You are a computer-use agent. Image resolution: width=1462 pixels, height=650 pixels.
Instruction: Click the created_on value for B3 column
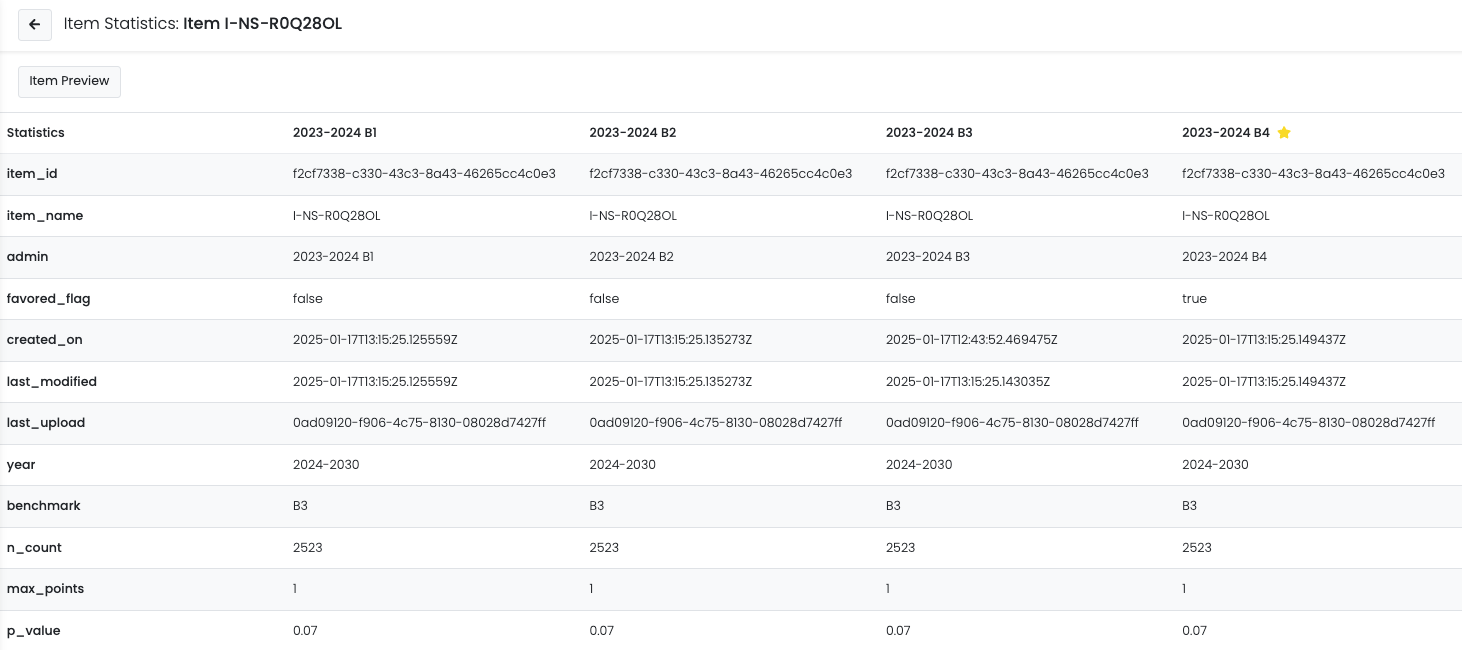(x=971, y=340)
